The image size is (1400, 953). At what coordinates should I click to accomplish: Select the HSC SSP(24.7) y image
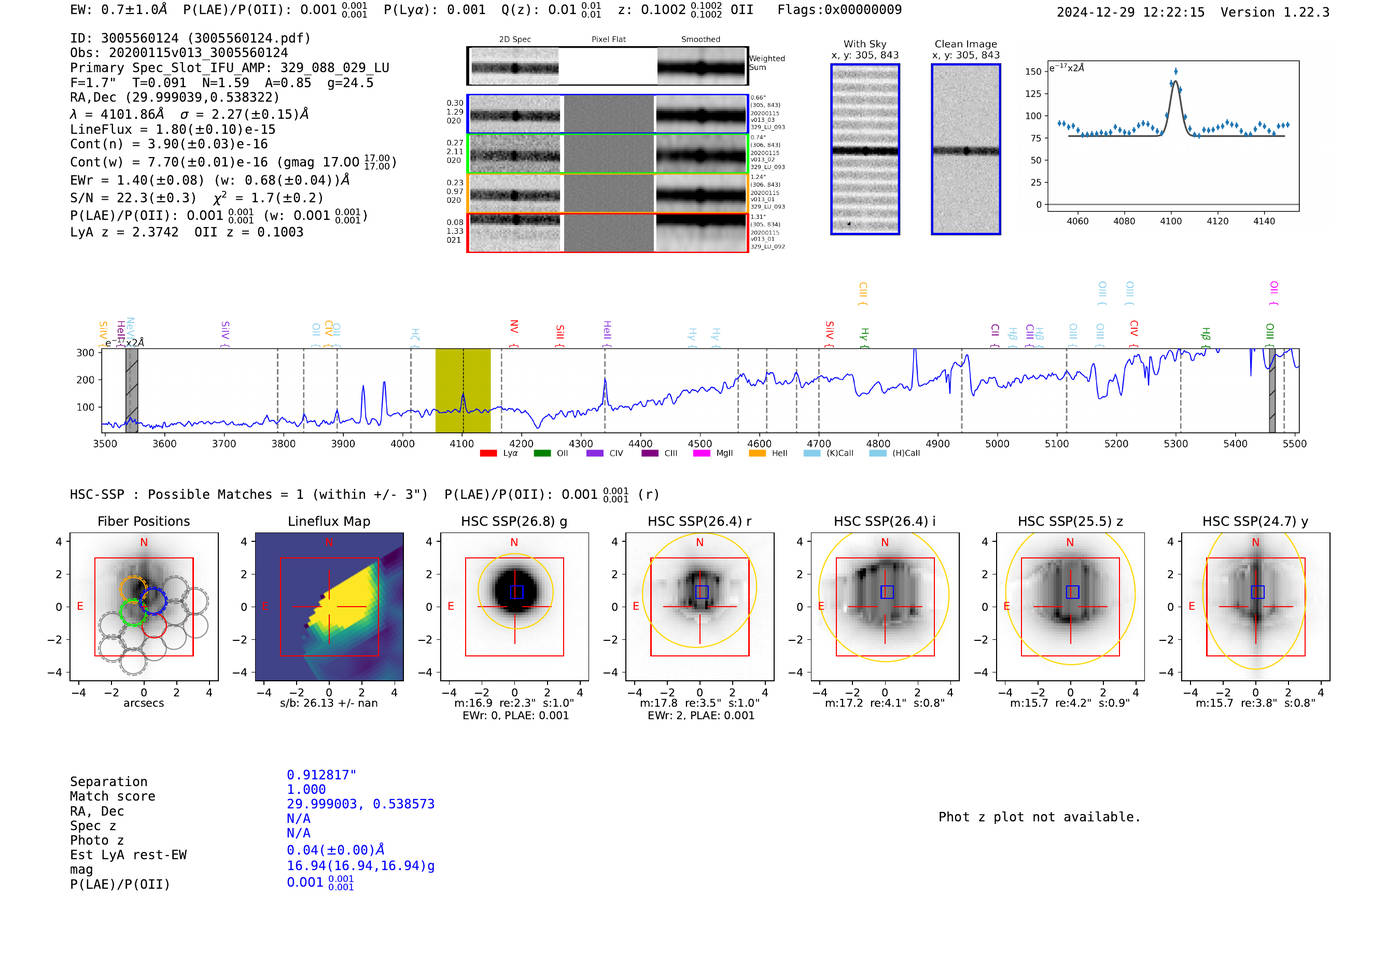1256,607
